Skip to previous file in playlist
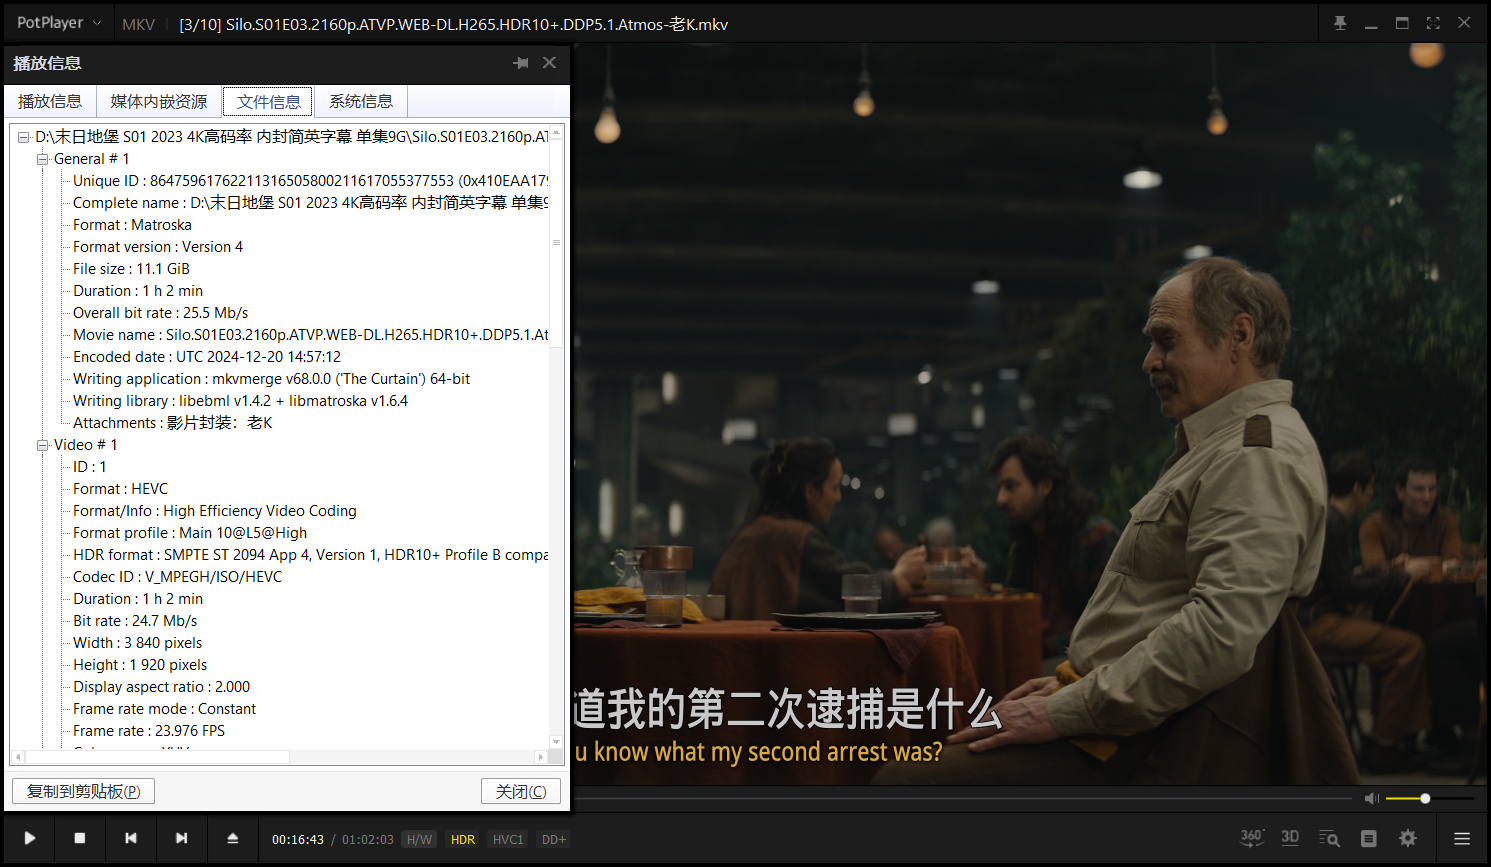Image resolution: width=1491 pixels, height=867 pixels. (x=131, y=838)
